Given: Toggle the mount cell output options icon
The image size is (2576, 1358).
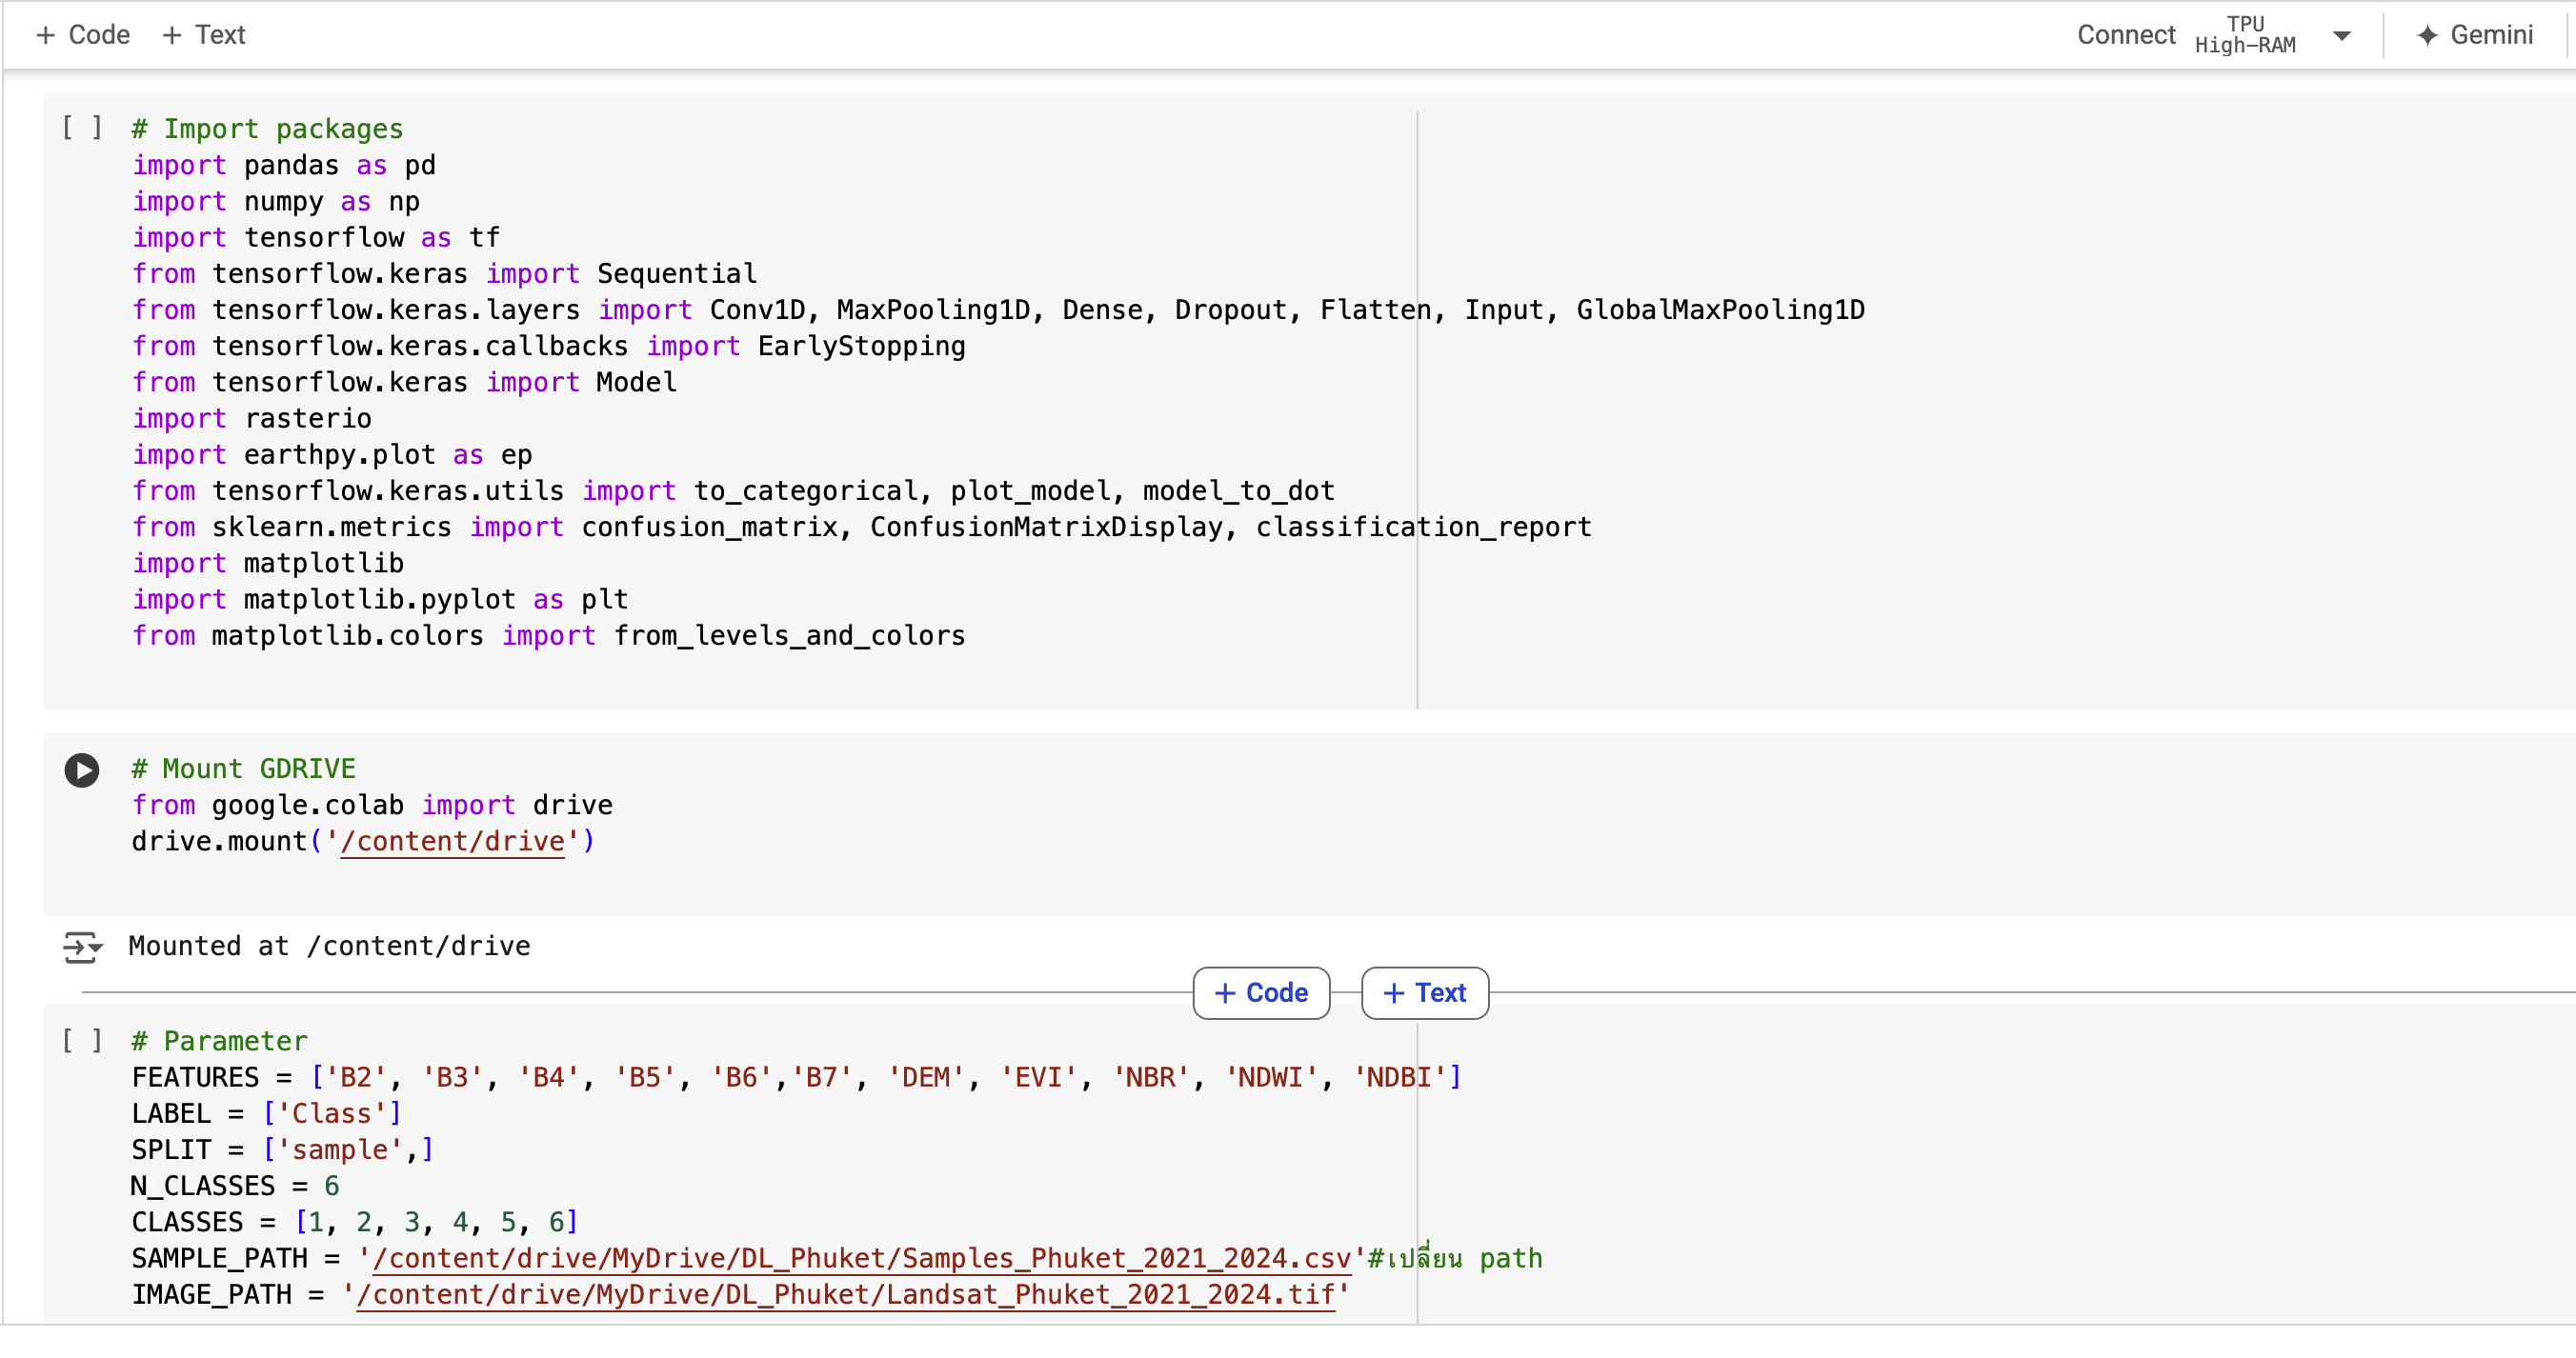Looking at the screenshot, I should coord(83,946).
